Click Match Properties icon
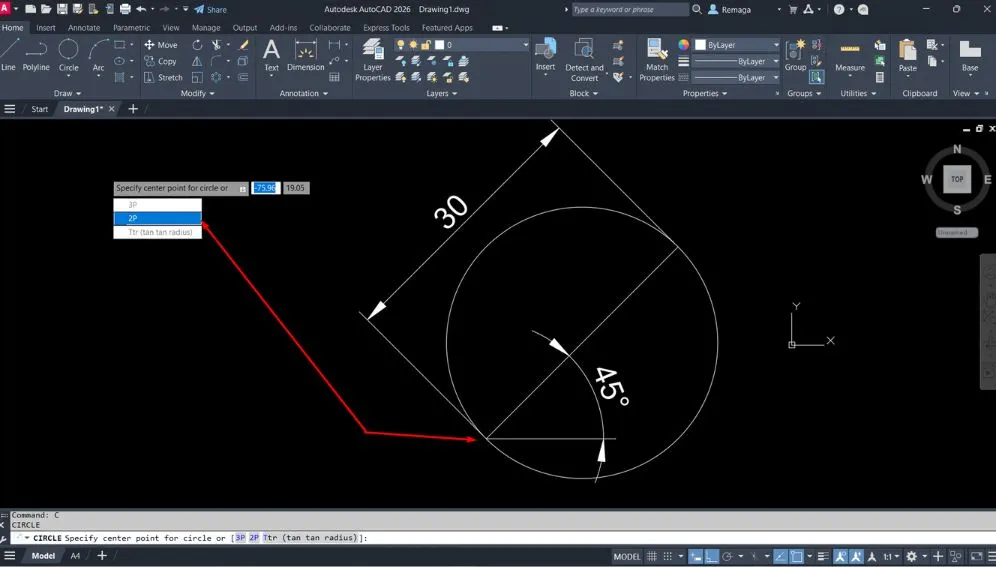Image resolution: width=996 pixels, height=567 pixels. [x=657, y=50]
